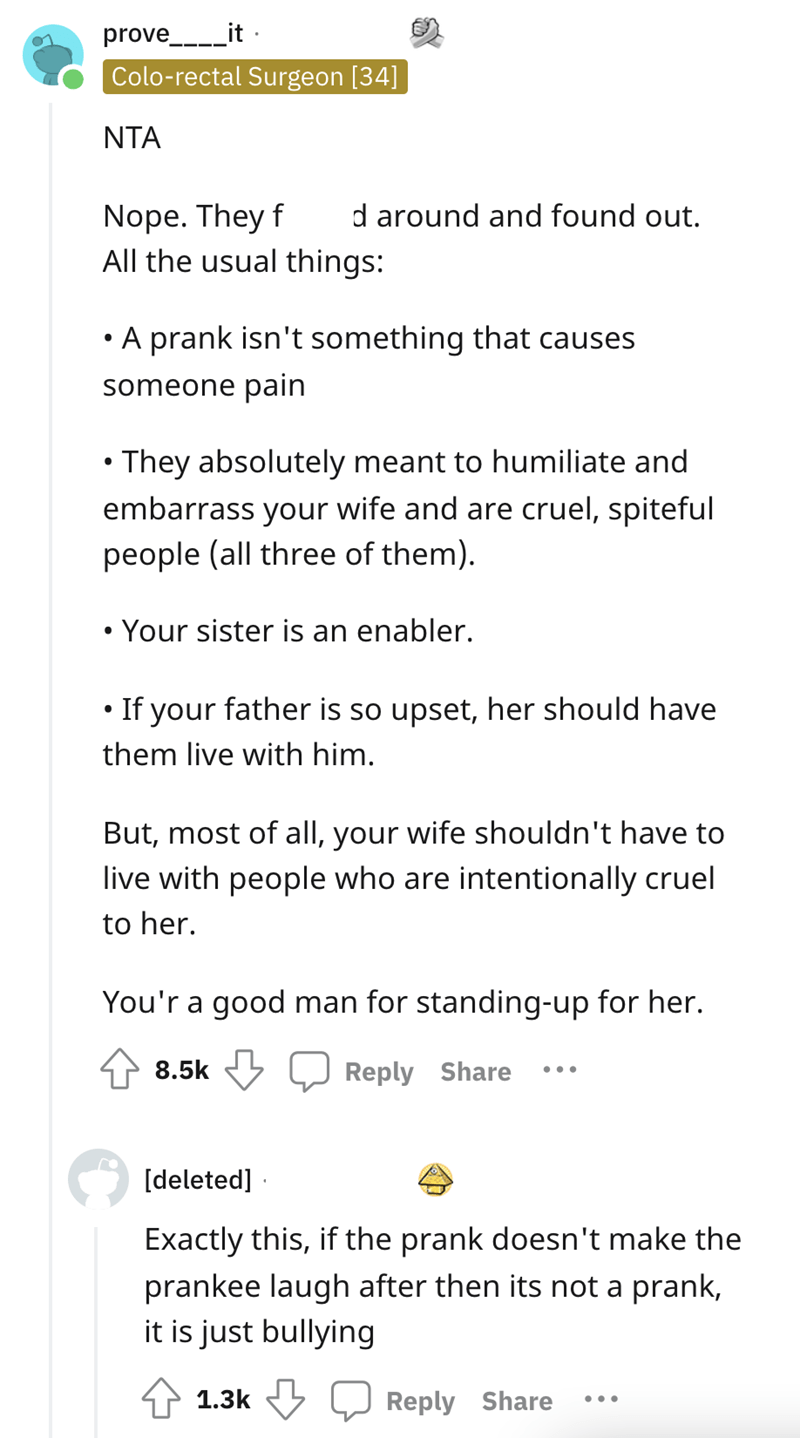800x1438 pixels.
Task: Click Reply under the top comment
Action: [379, 1071]
